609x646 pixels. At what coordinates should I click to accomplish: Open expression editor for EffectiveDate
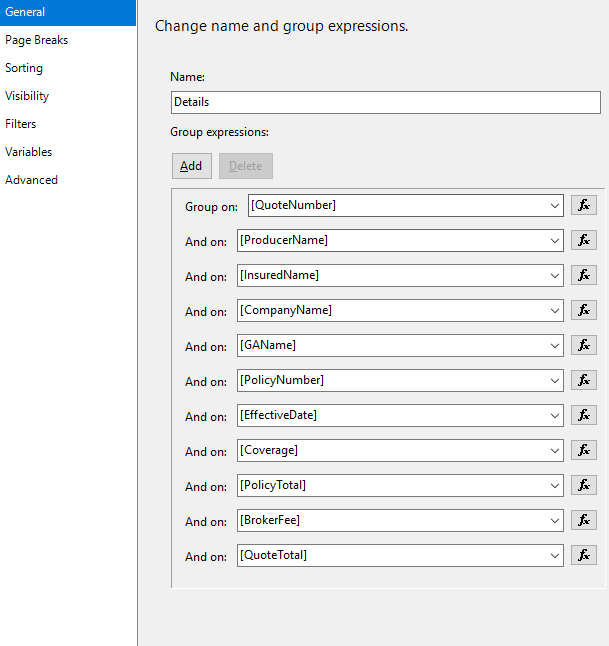(x=584, y=415)
